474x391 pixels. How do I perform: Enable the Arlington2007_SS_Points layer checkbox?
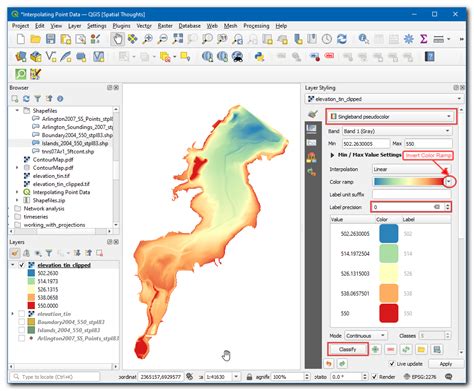pyautogui.click(x=22, y=338)
